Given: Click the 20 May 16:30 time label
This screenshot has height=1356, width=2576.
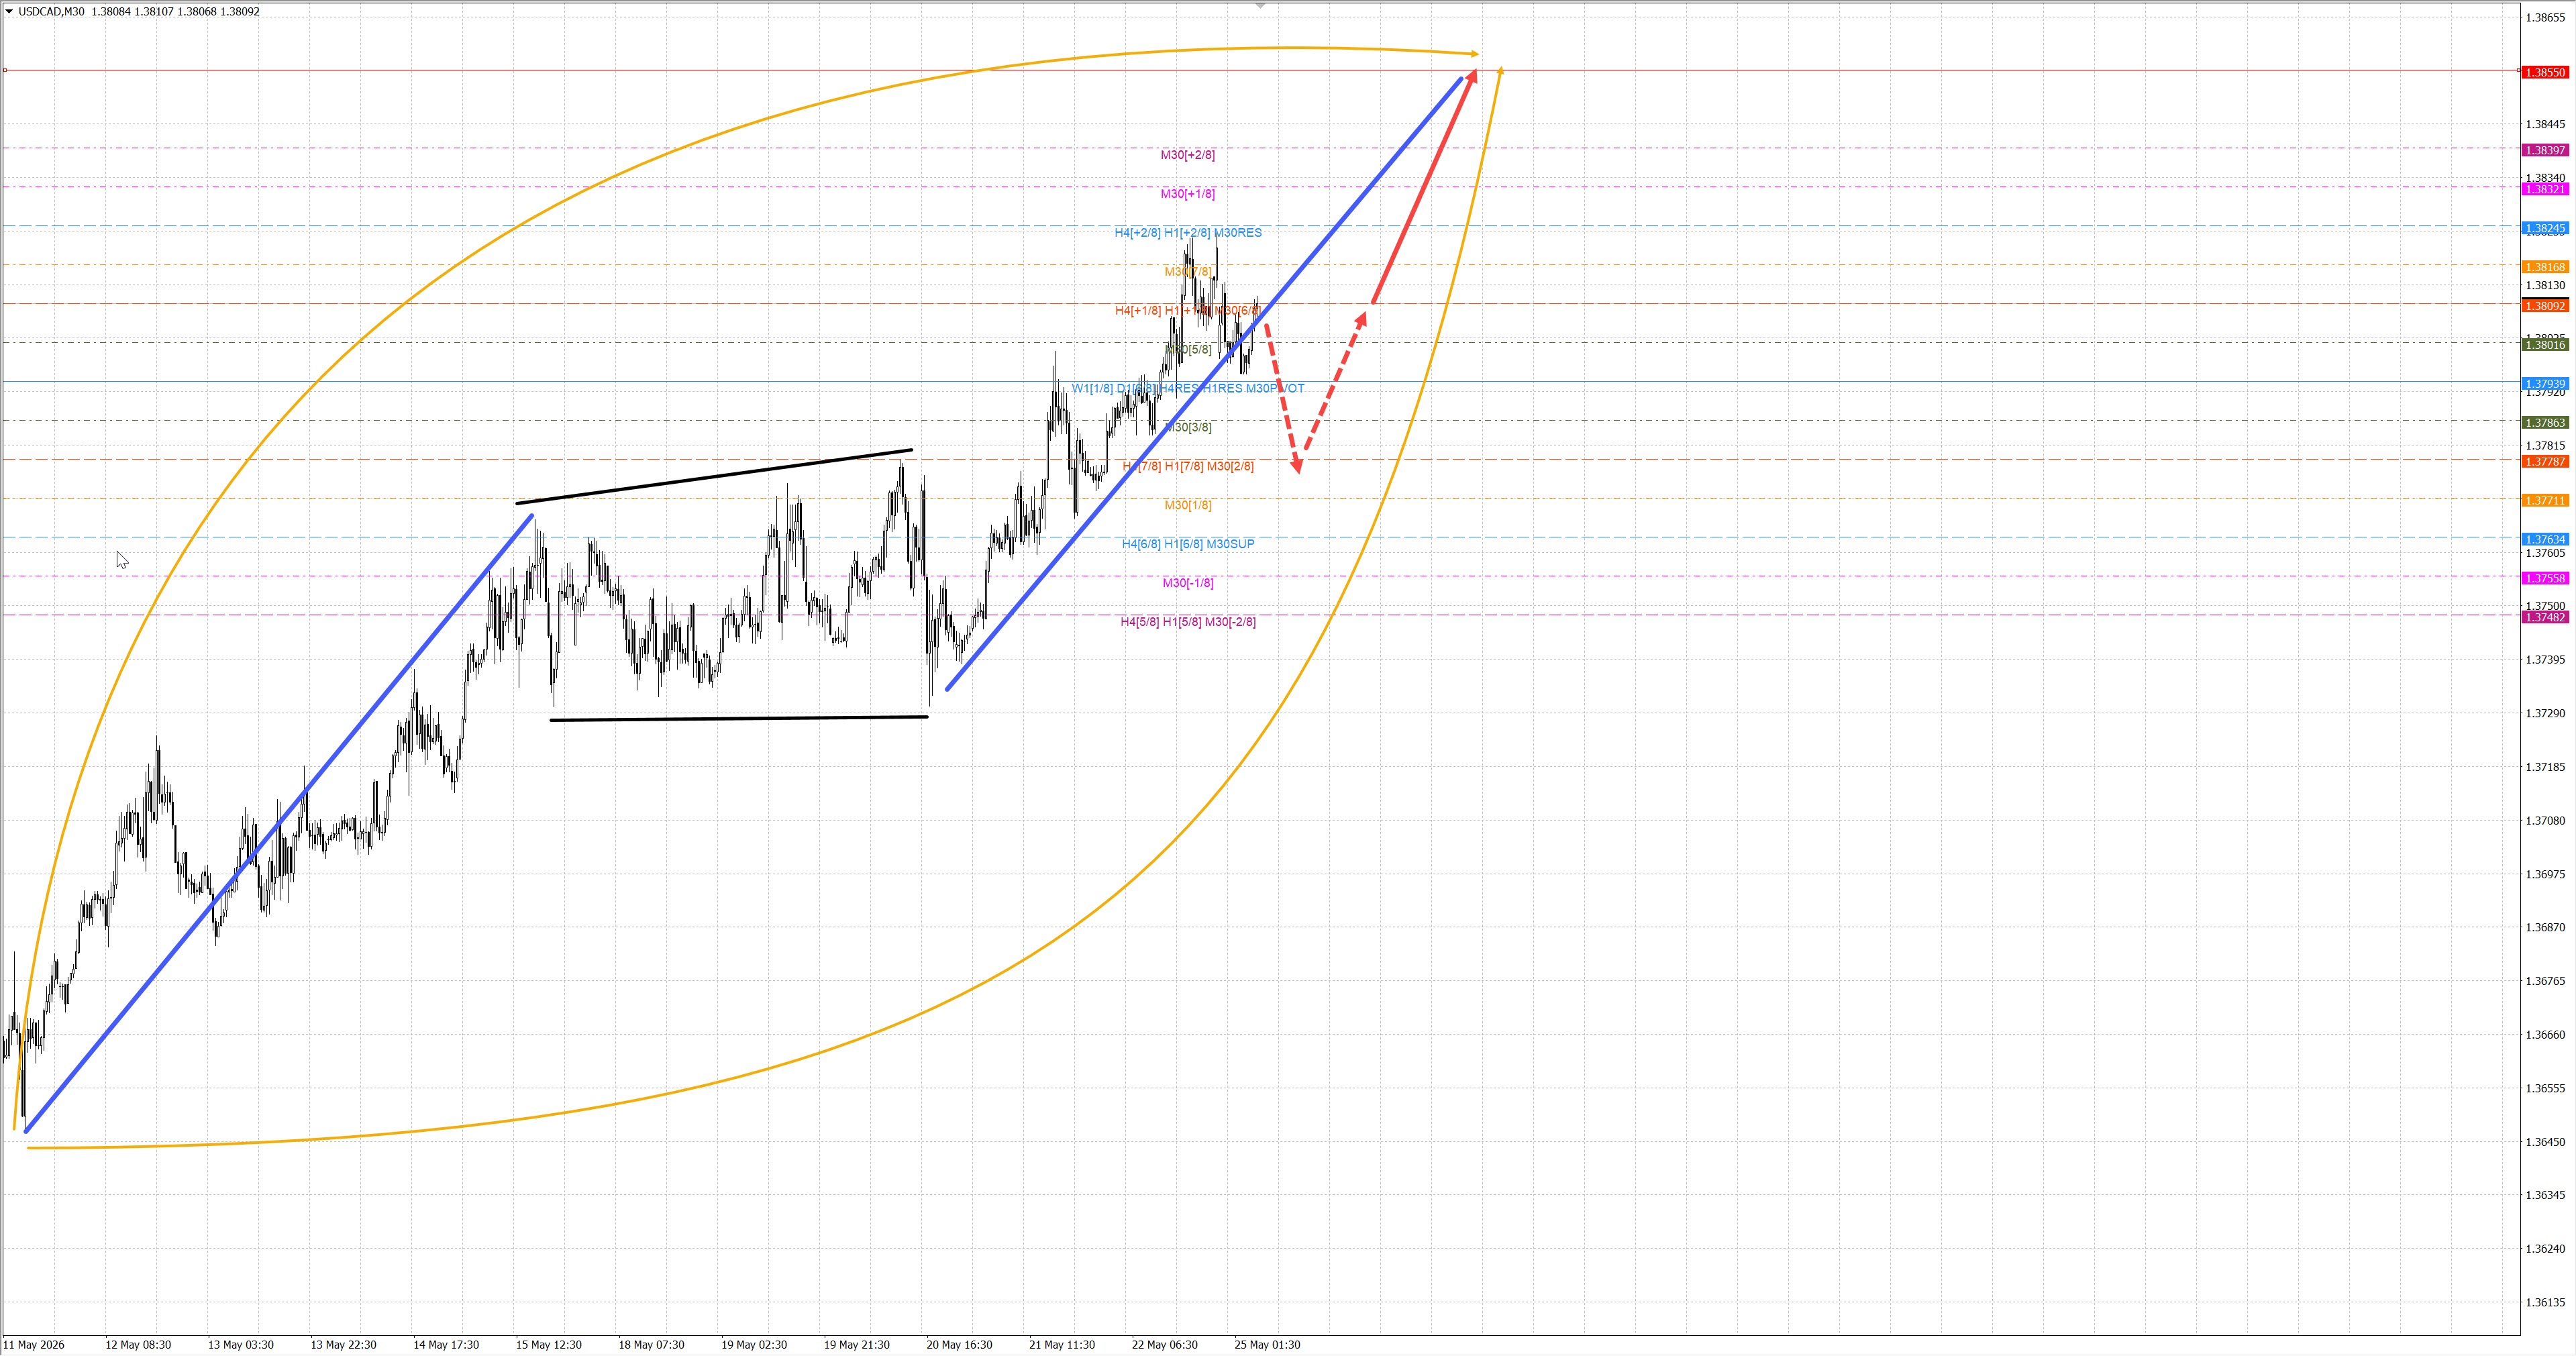Looking at the screenshot, I should pyautogui.click(x=959, y=1345).
